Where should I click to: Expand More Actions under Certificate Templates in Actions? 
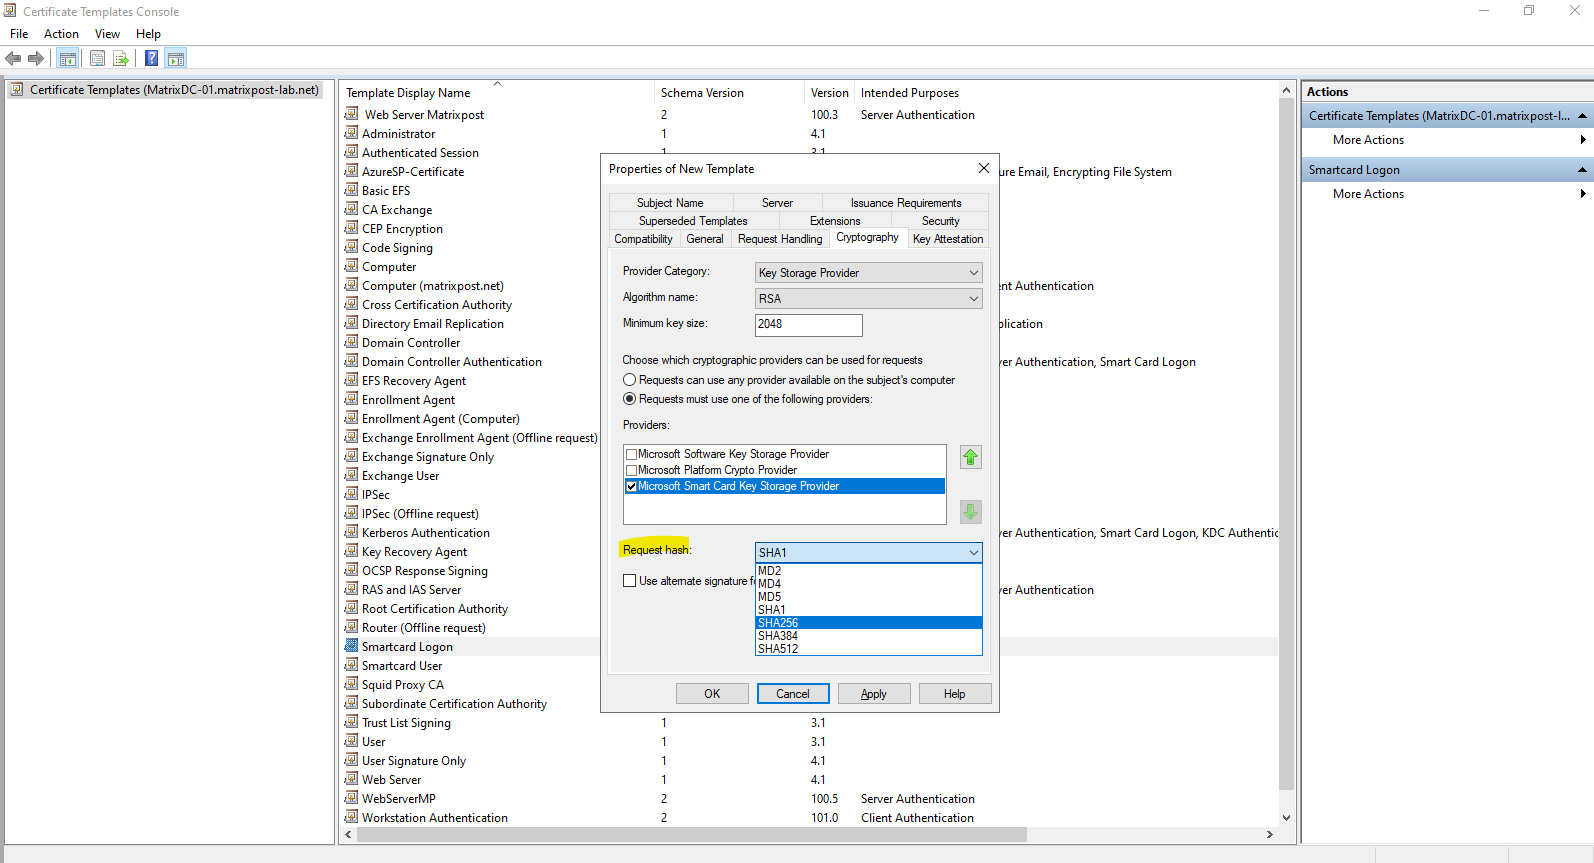click(1447, 140)
